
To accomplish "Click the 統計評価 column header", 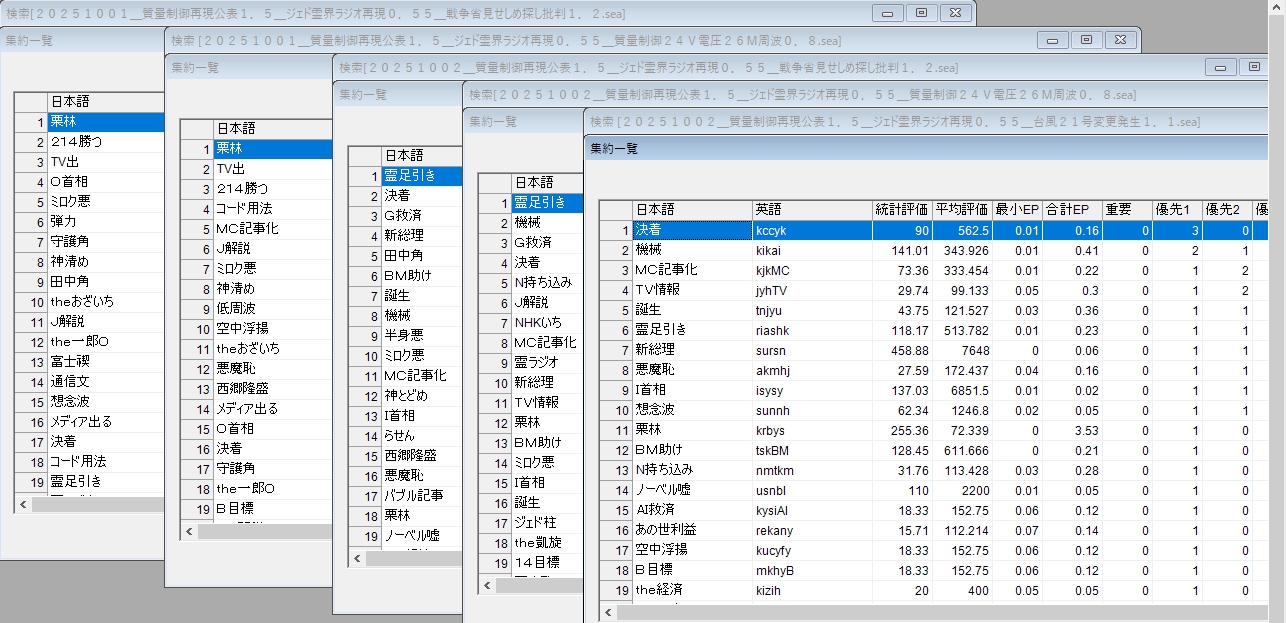I will pos(901,209).
